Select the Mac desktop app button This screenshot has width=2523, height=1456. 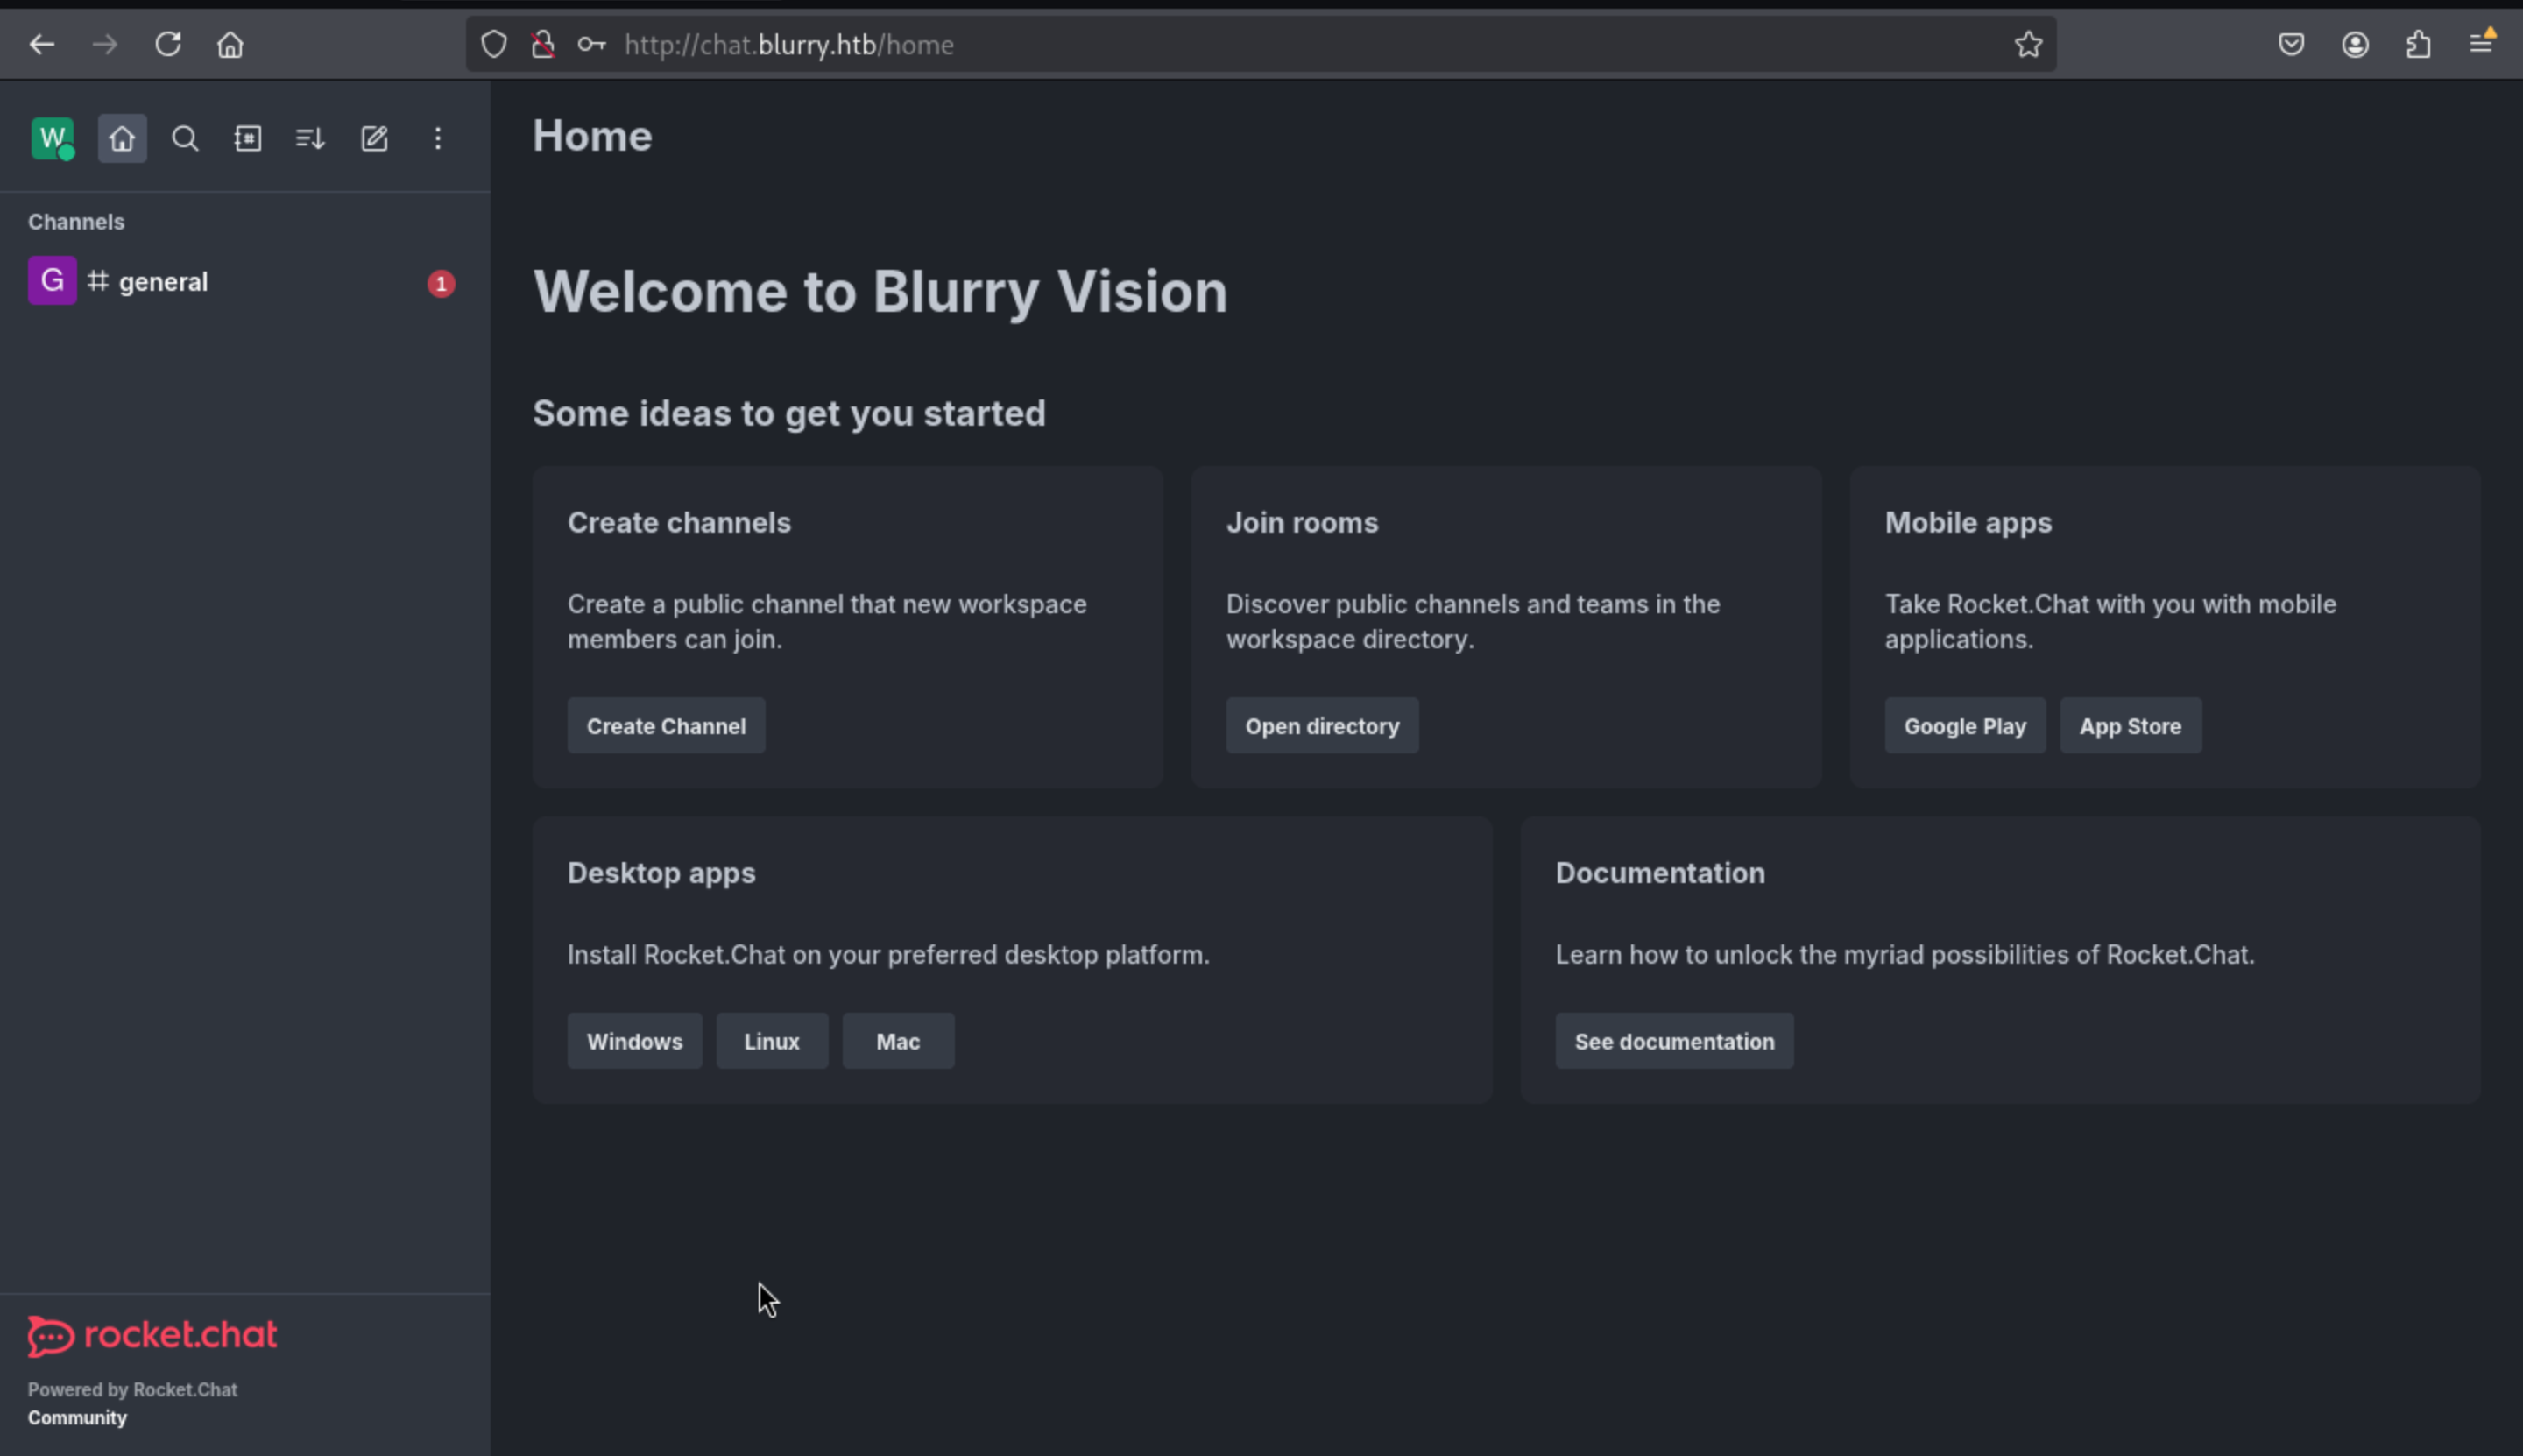[x=898, y=1041]
